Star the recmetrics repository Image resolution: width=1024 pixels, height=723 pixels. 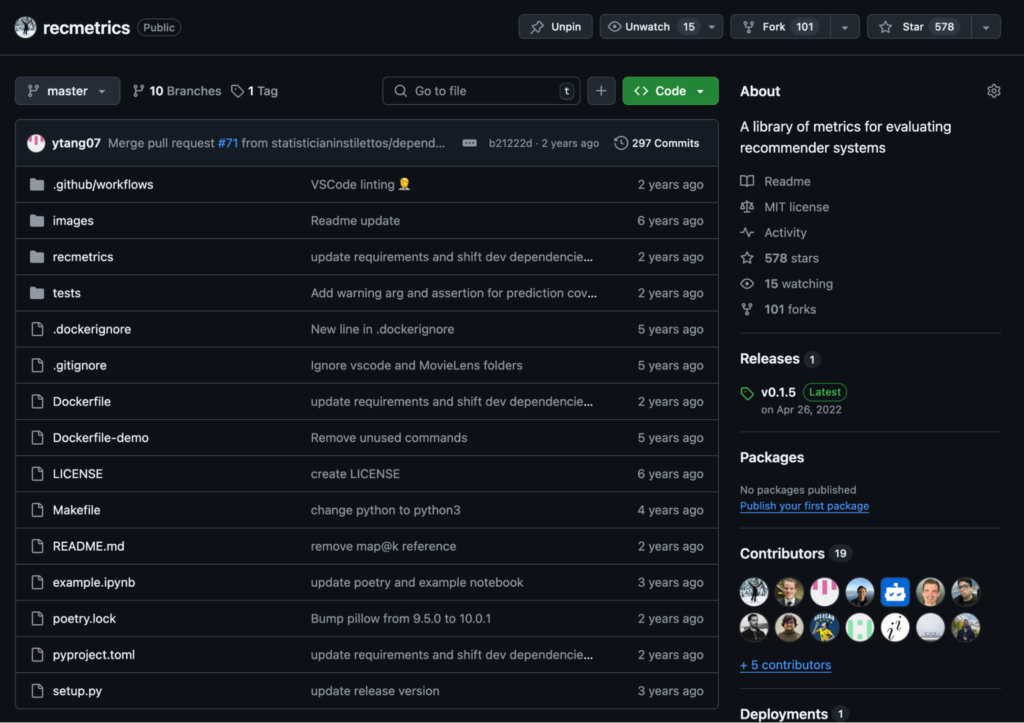[x=919, y=27]
